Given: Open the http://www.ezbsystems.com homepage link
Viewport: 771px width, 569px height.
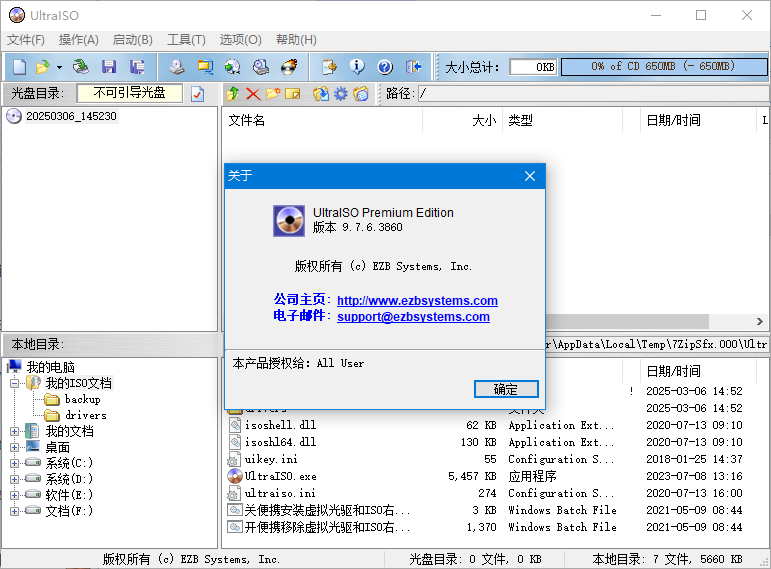Looking at the screenshot, I should (417, 300).
